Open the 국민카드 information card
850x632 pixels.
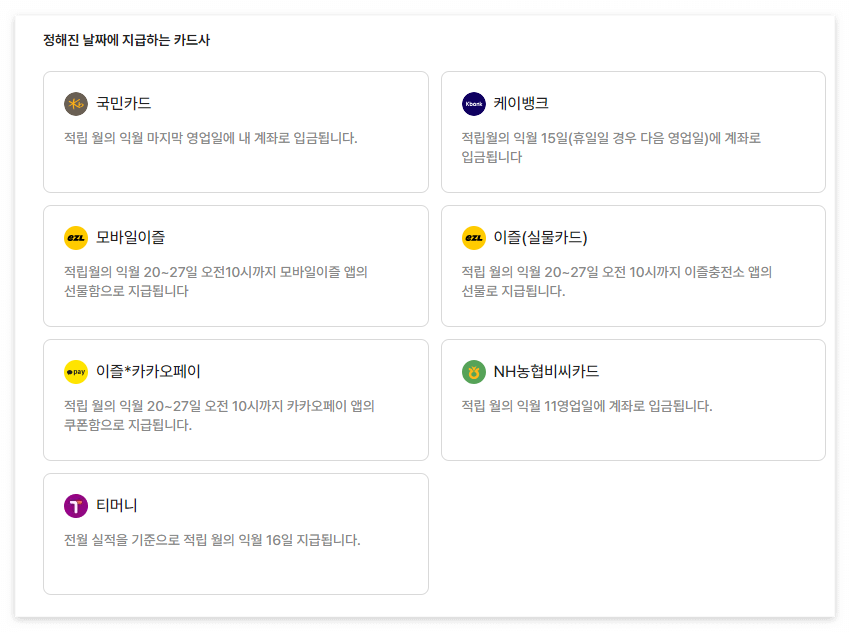tap(236, 131)
